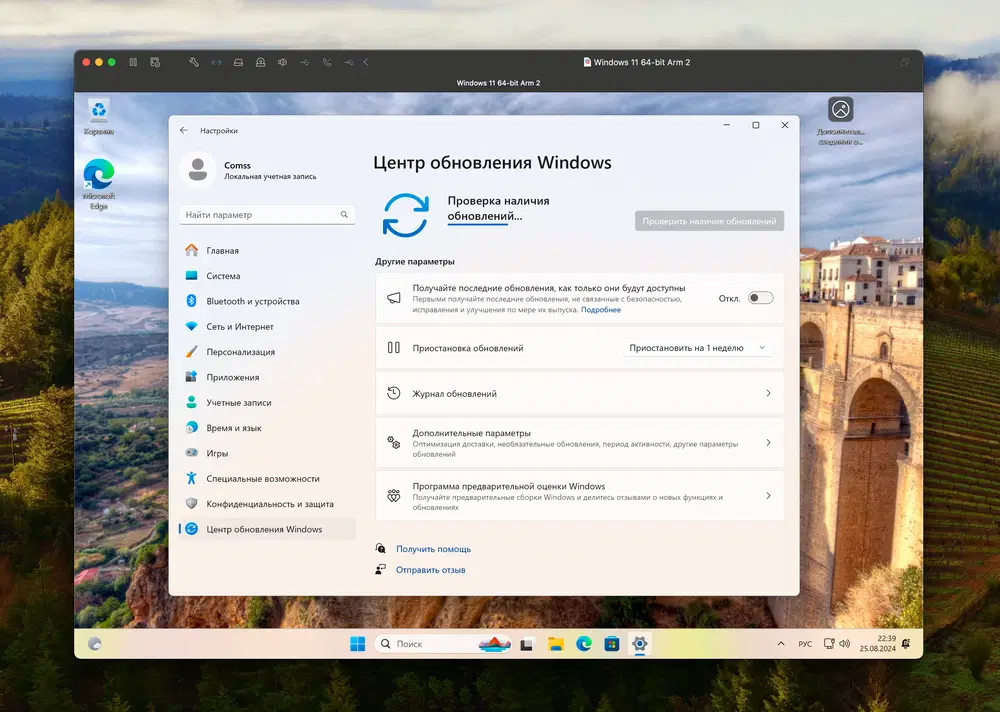
Task: Open 'Журнал обновлений' chevron
Action: (768, 394)
